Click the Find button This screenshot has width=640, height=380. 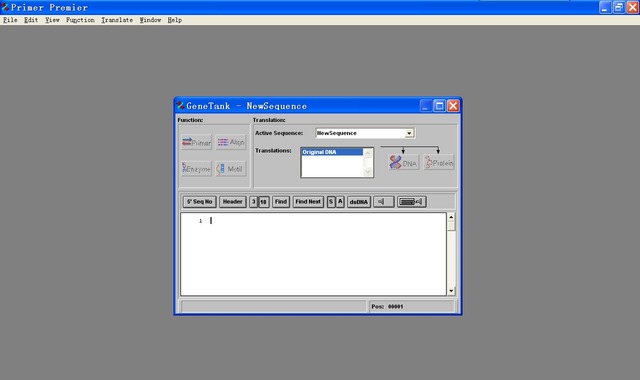pos(281,202)
